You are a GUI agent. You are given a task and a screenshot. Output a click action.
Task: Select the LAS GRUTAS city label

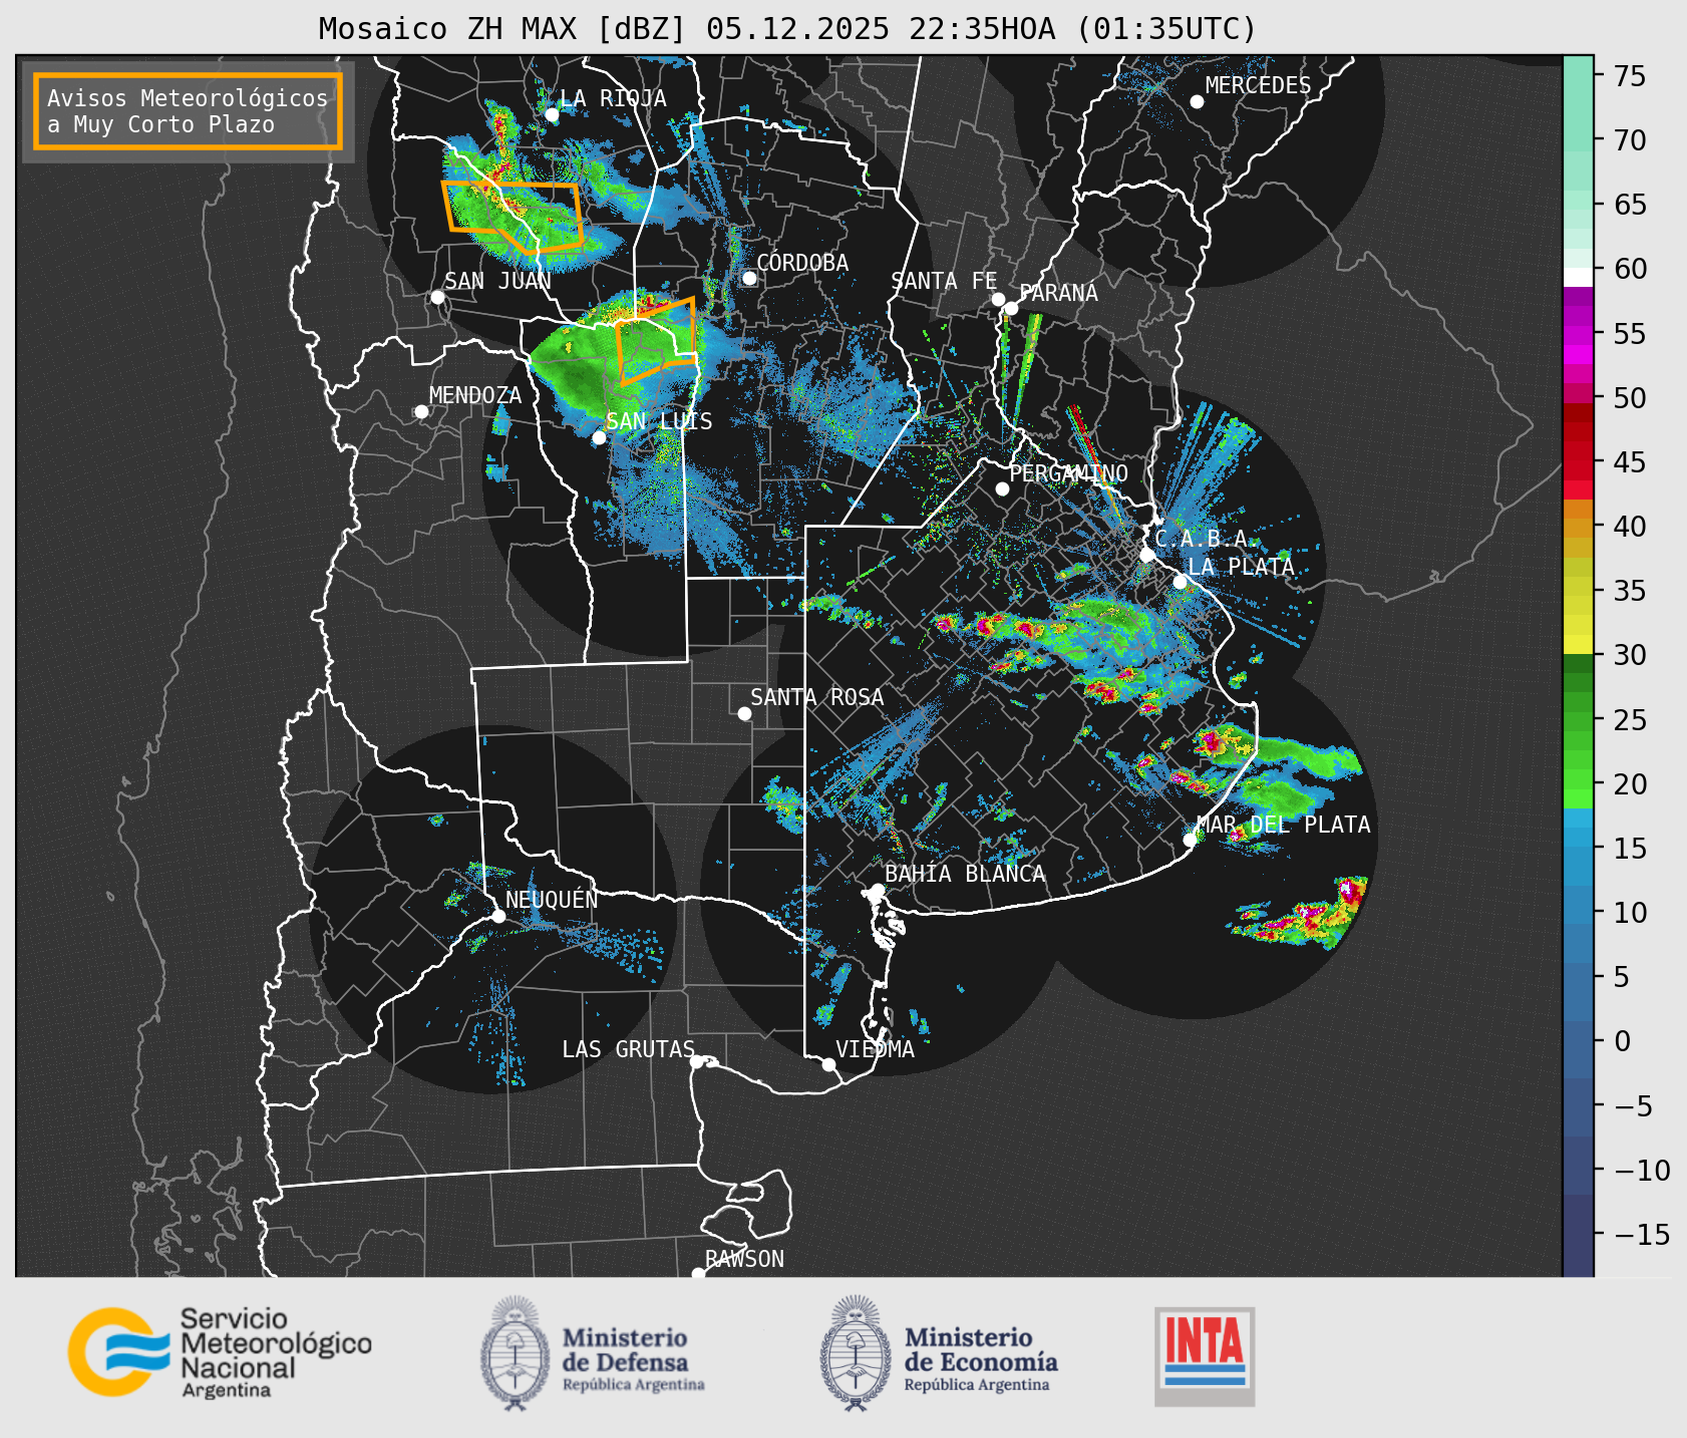coord(628,1049)
